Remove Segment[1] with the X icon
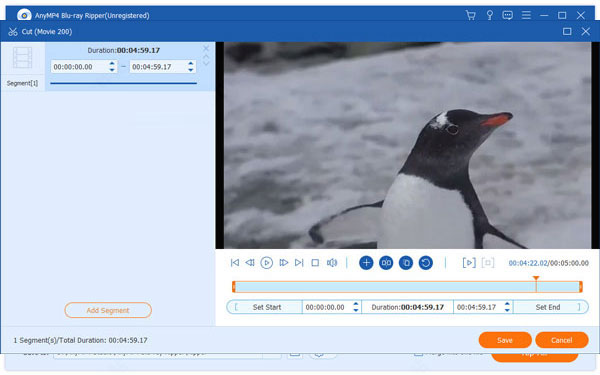The height and width of the screenshot is (375, 600). click(206, 48)
